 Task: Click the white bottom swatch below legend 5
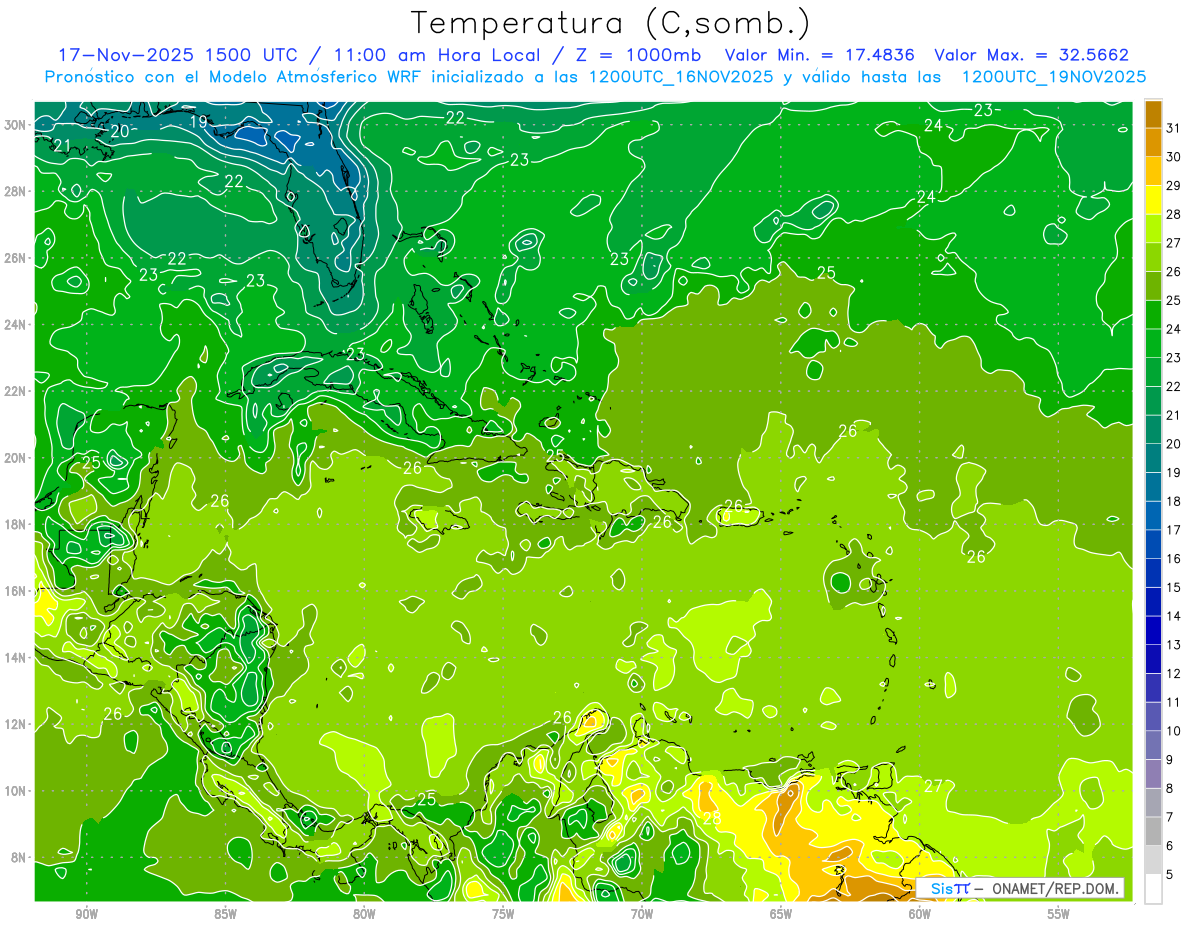(x=1153, y=889)
